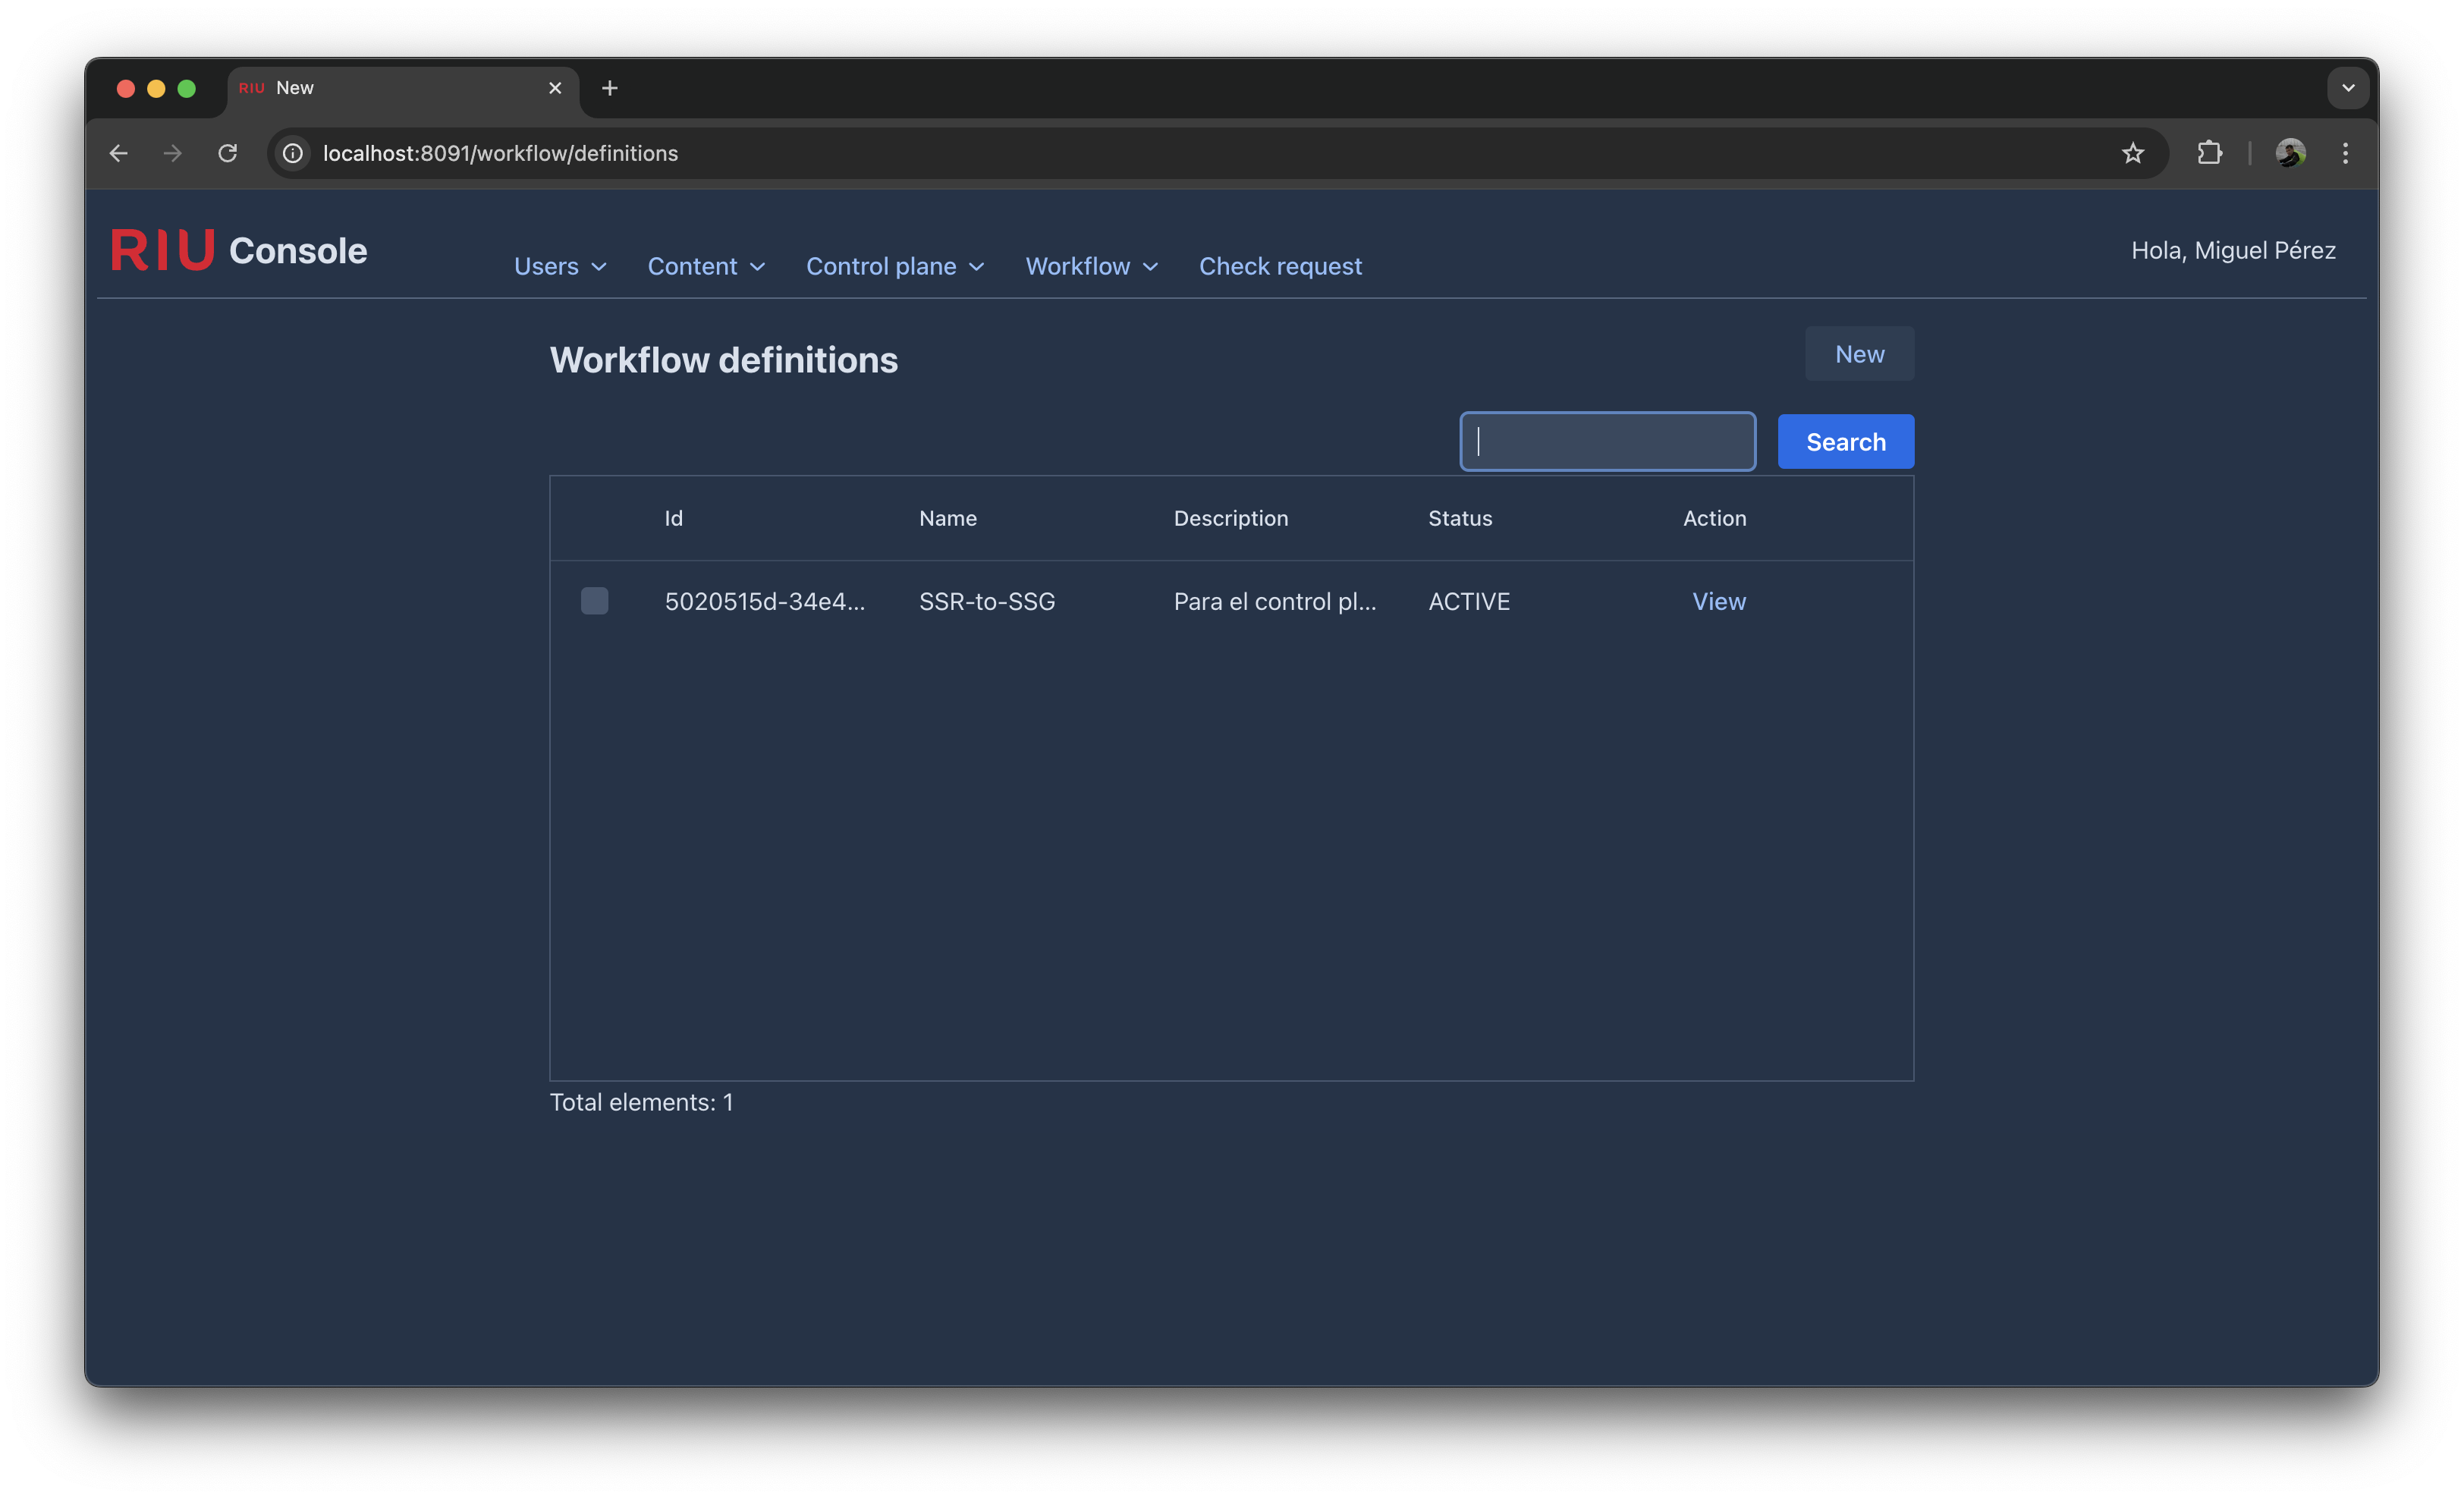Screen dimensions: 2464x1499
Task: Click the Chrome profile avatar icon
Action: point(2290,153)
